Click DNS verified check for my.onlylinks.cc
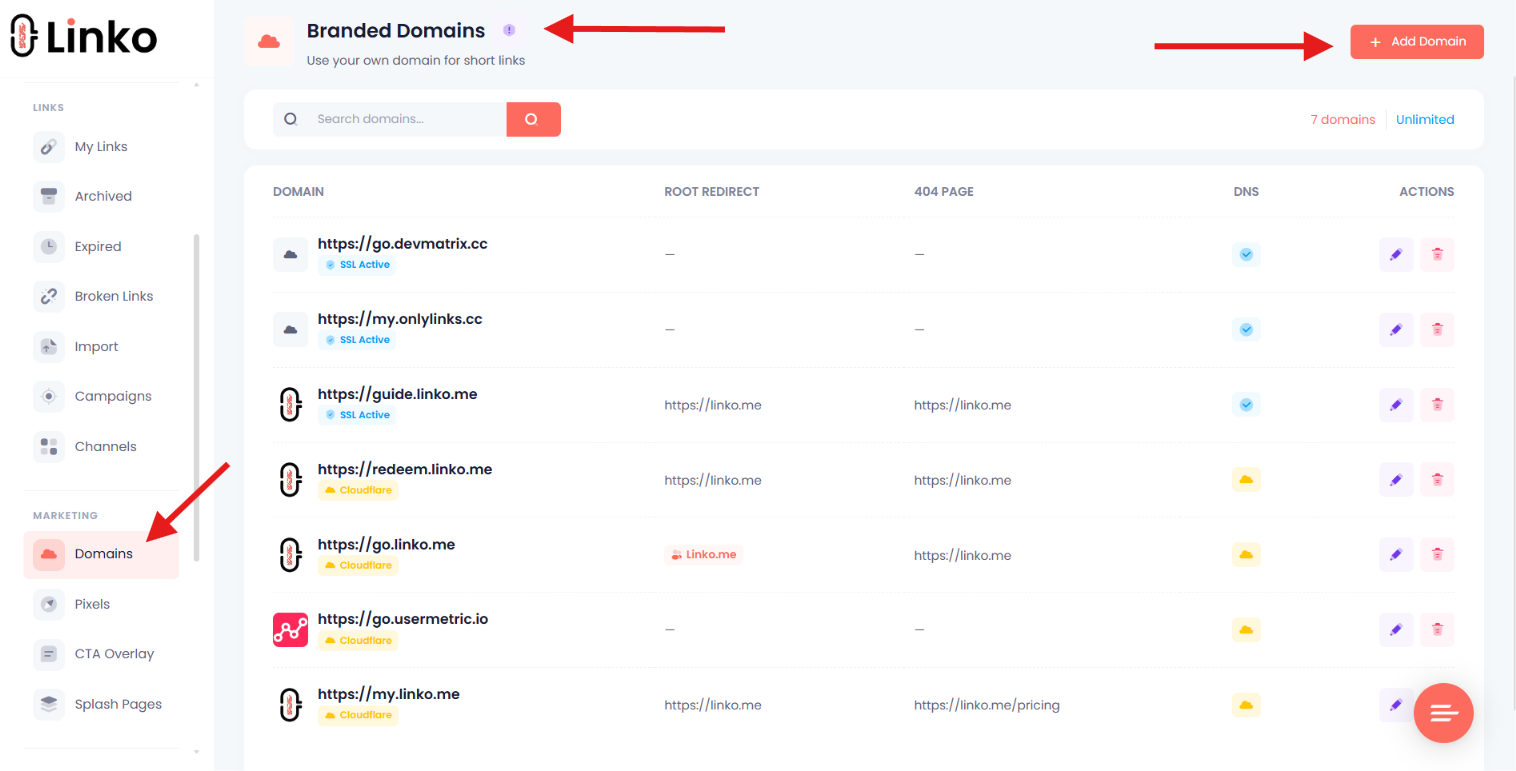Viewport: 1516px width, 771px height. 1246,330
